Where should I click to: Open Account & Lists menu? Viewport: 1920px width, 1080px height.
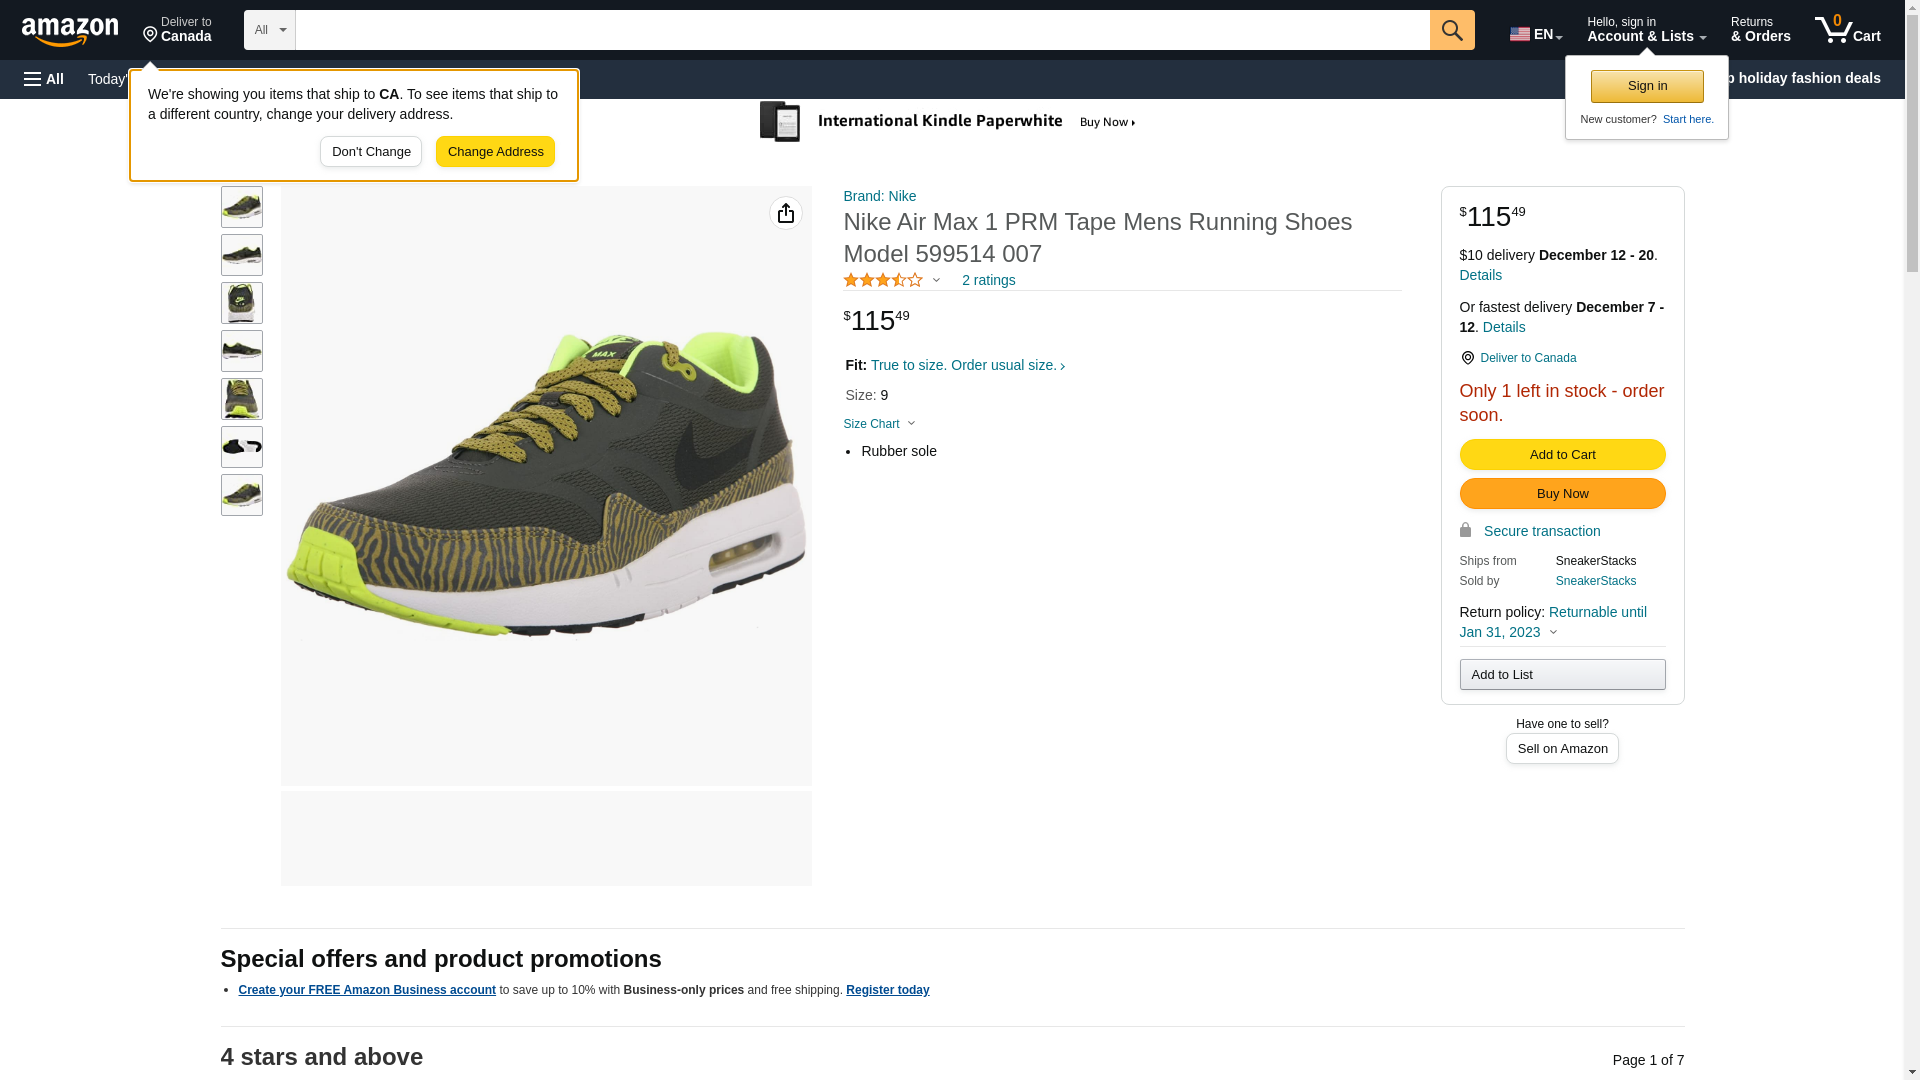point(1646,30)
